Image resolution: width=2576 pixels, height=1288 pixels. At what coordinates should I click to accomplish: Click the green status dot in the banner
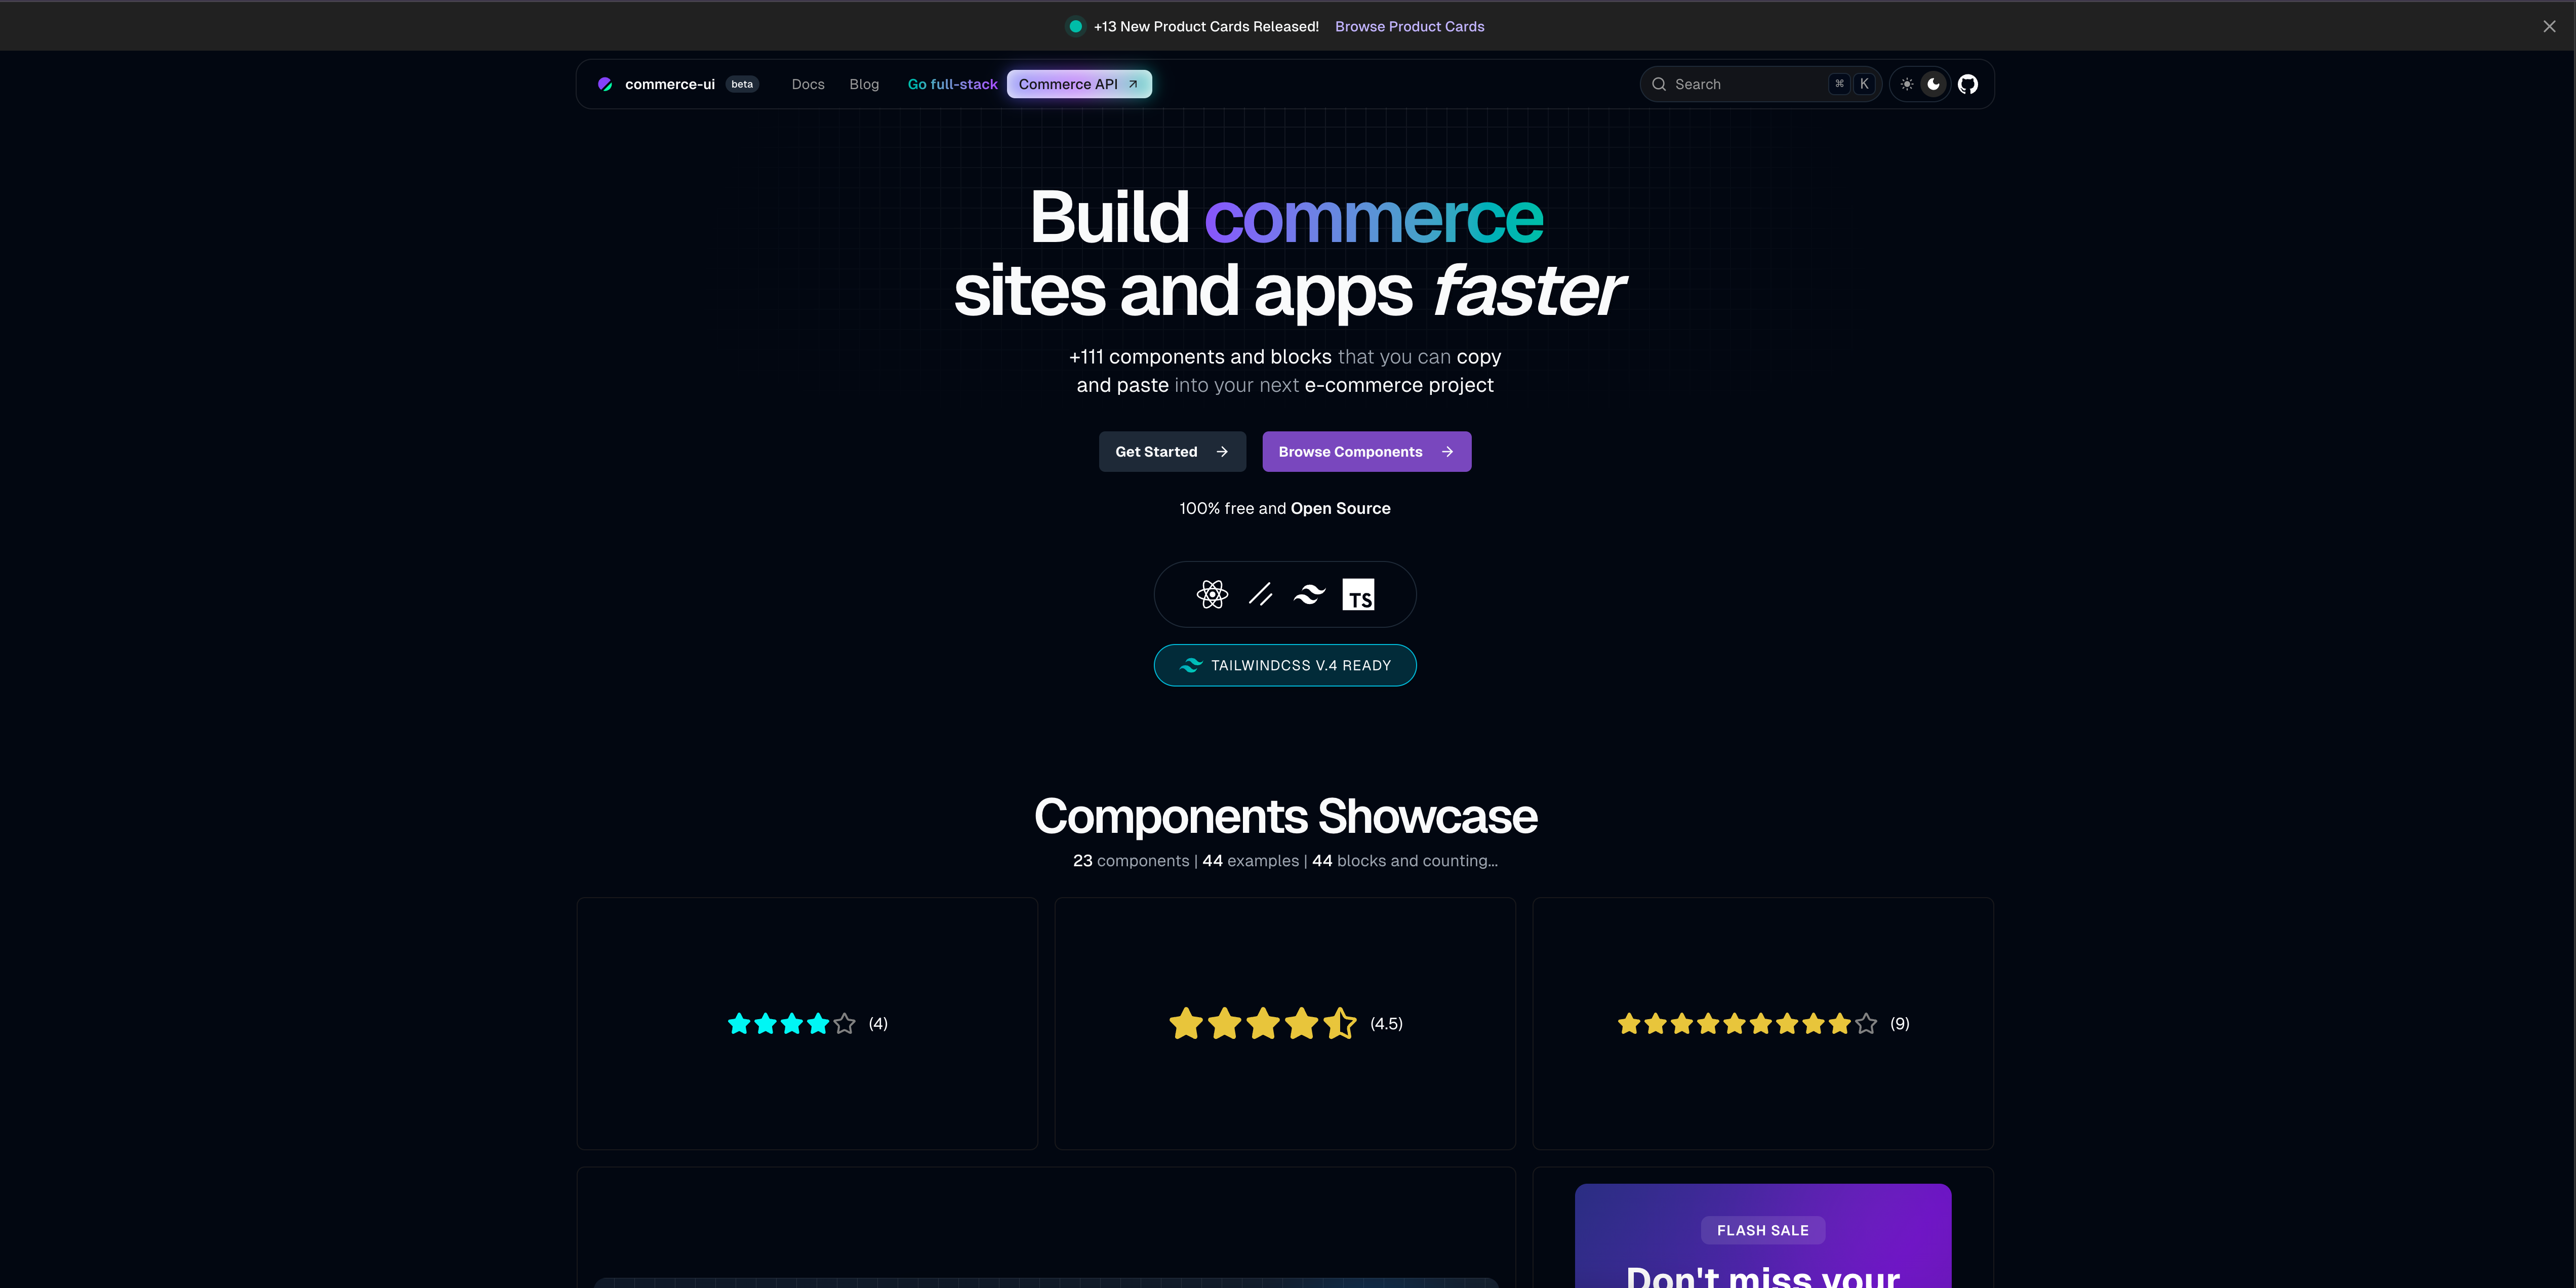tap(1075, 26)
